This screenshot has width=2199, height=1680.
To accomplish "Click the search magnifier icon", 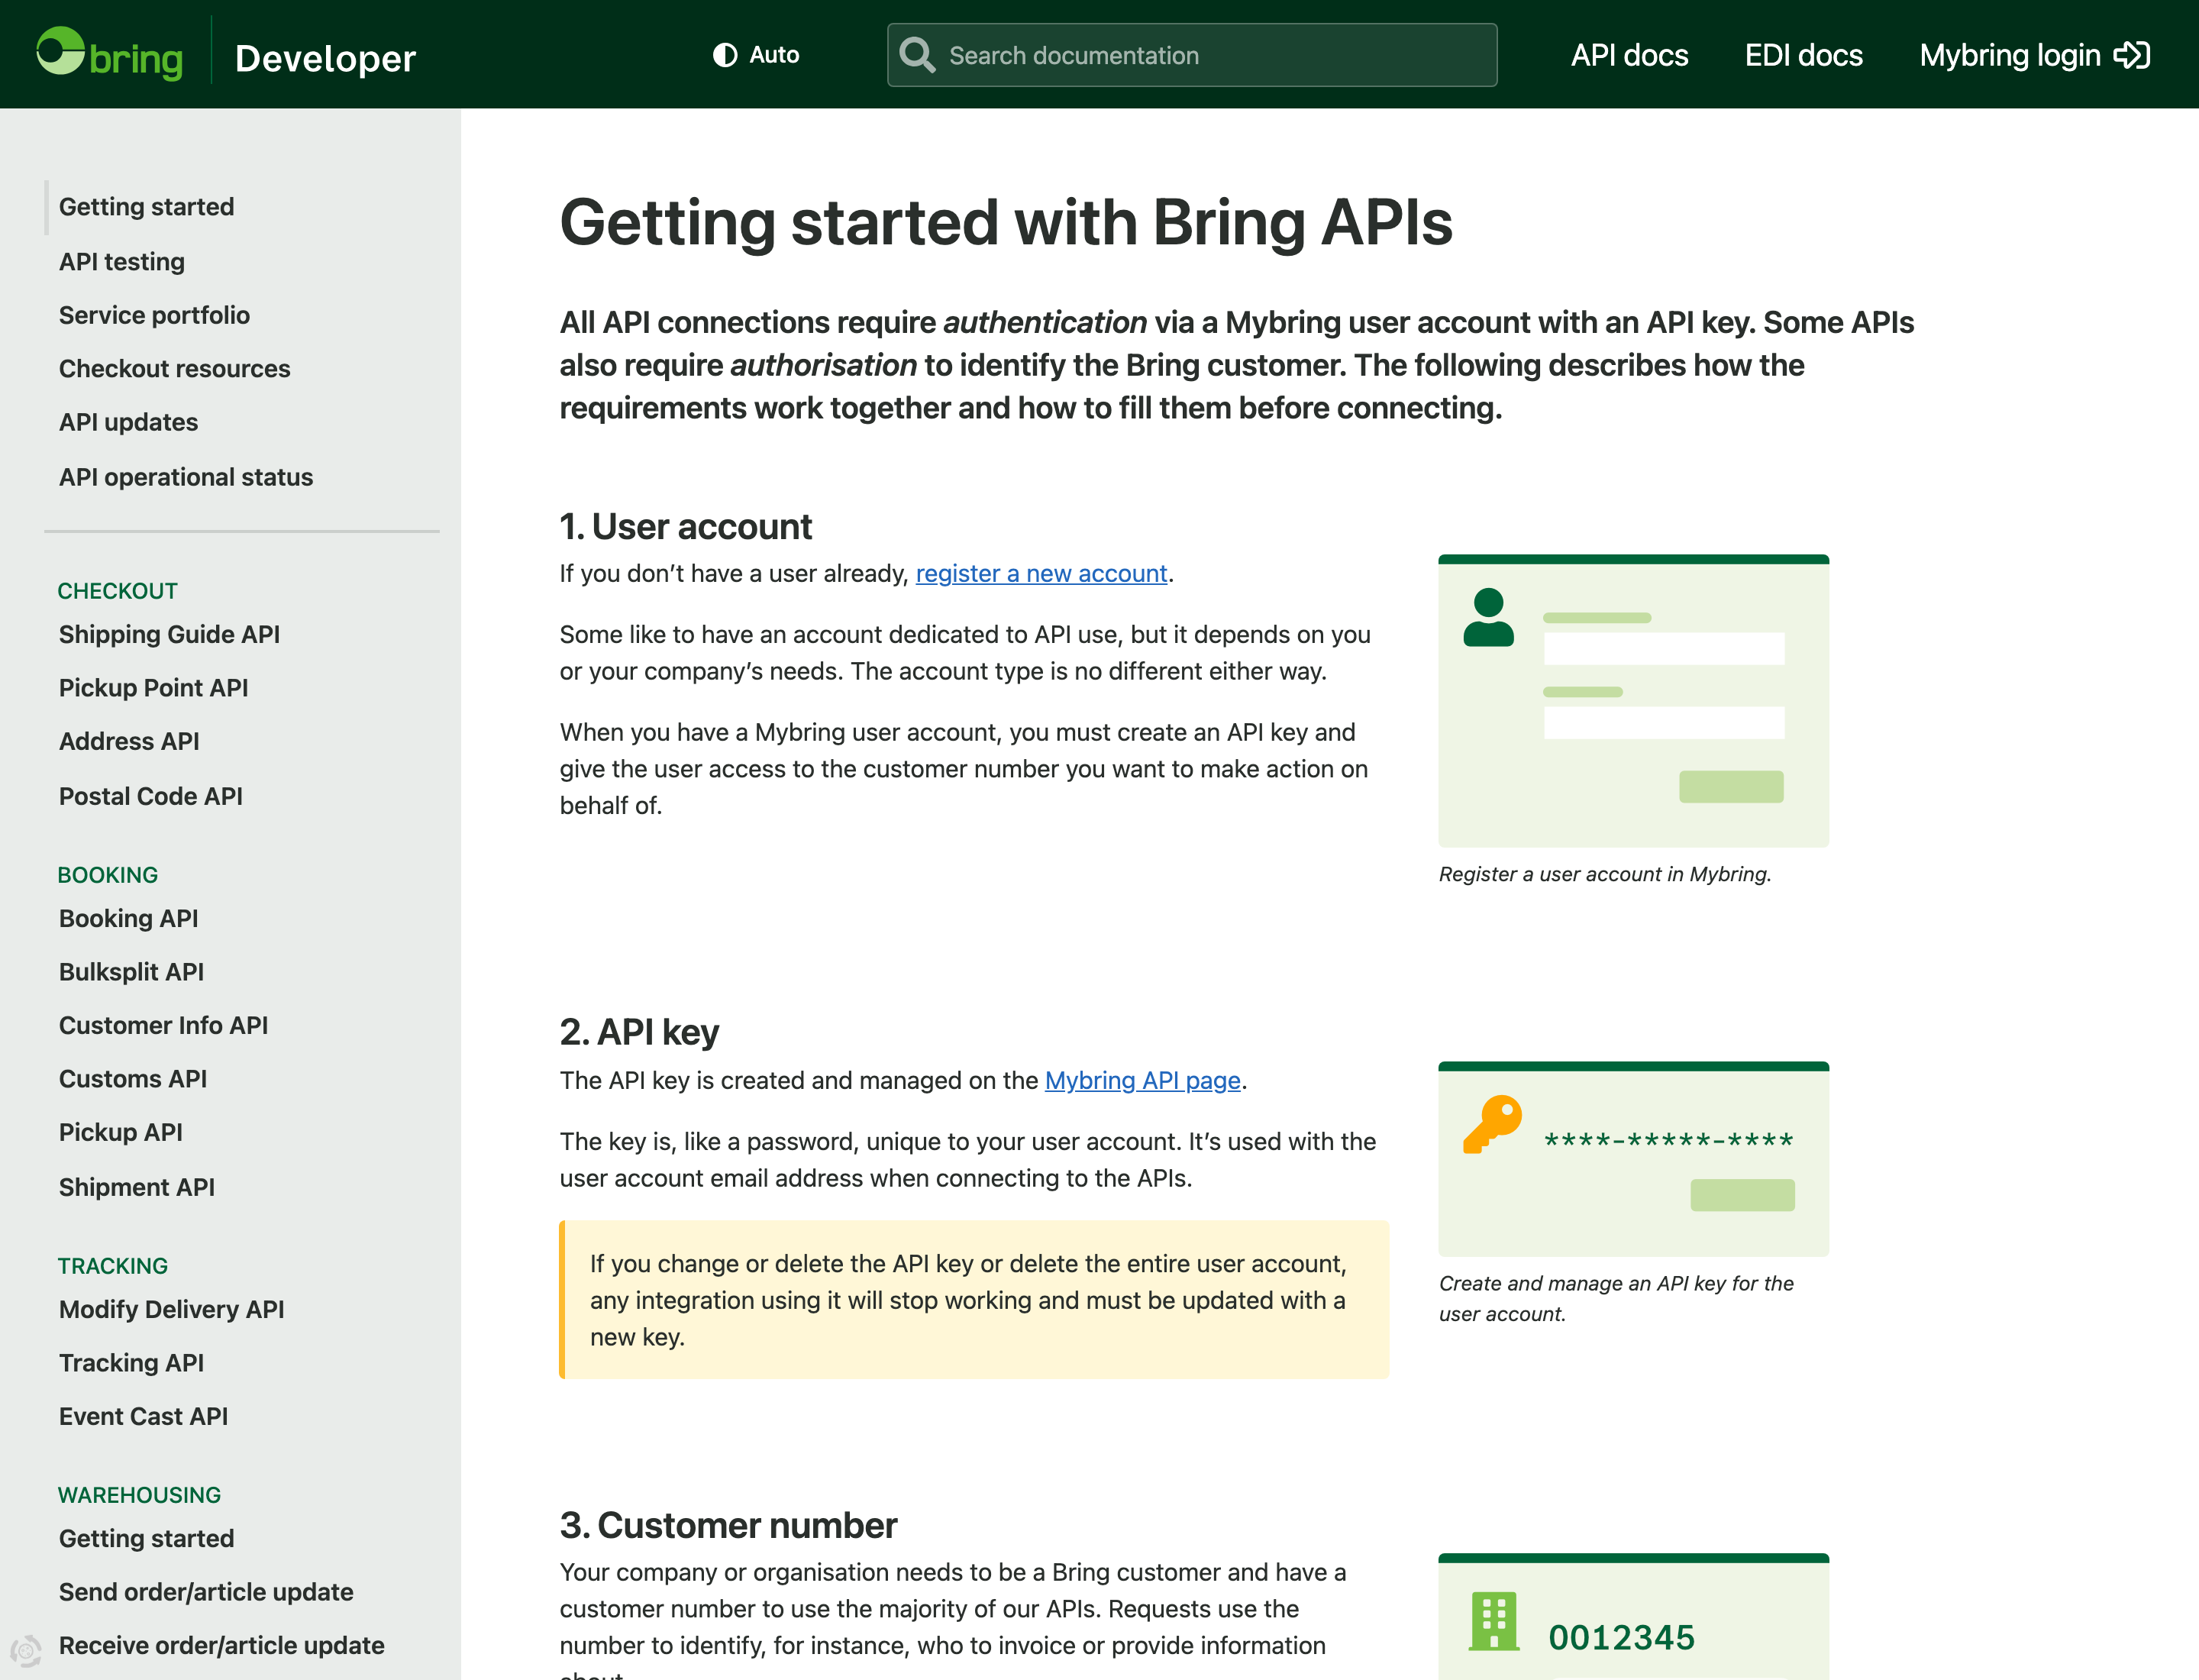I will pyautogui.click(x=917, y=55).
